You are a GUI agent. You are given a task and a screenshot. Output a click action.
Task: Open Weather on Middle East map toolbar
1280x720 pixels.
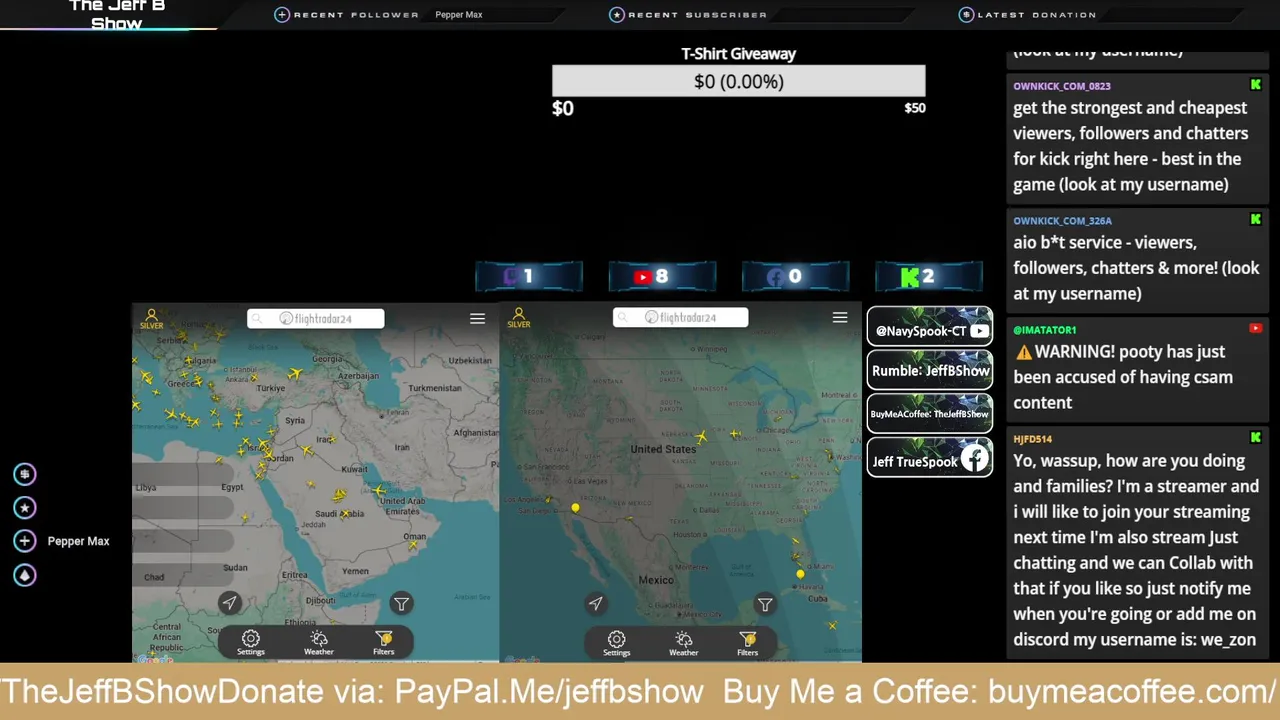click(319, 642)
